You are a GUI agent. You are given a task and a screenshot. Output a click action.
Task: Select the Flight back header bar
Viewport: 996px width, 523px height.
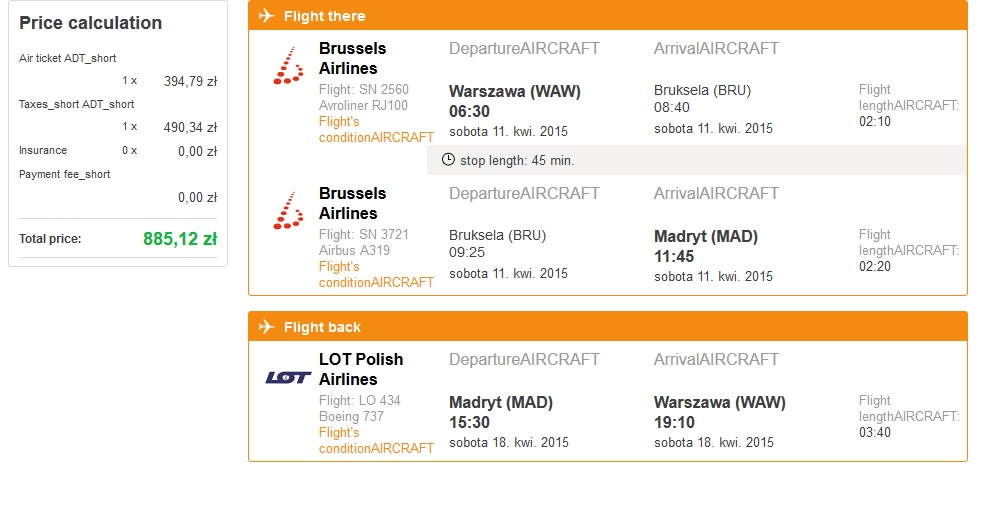pyautogui.click(x=608, y=327)
